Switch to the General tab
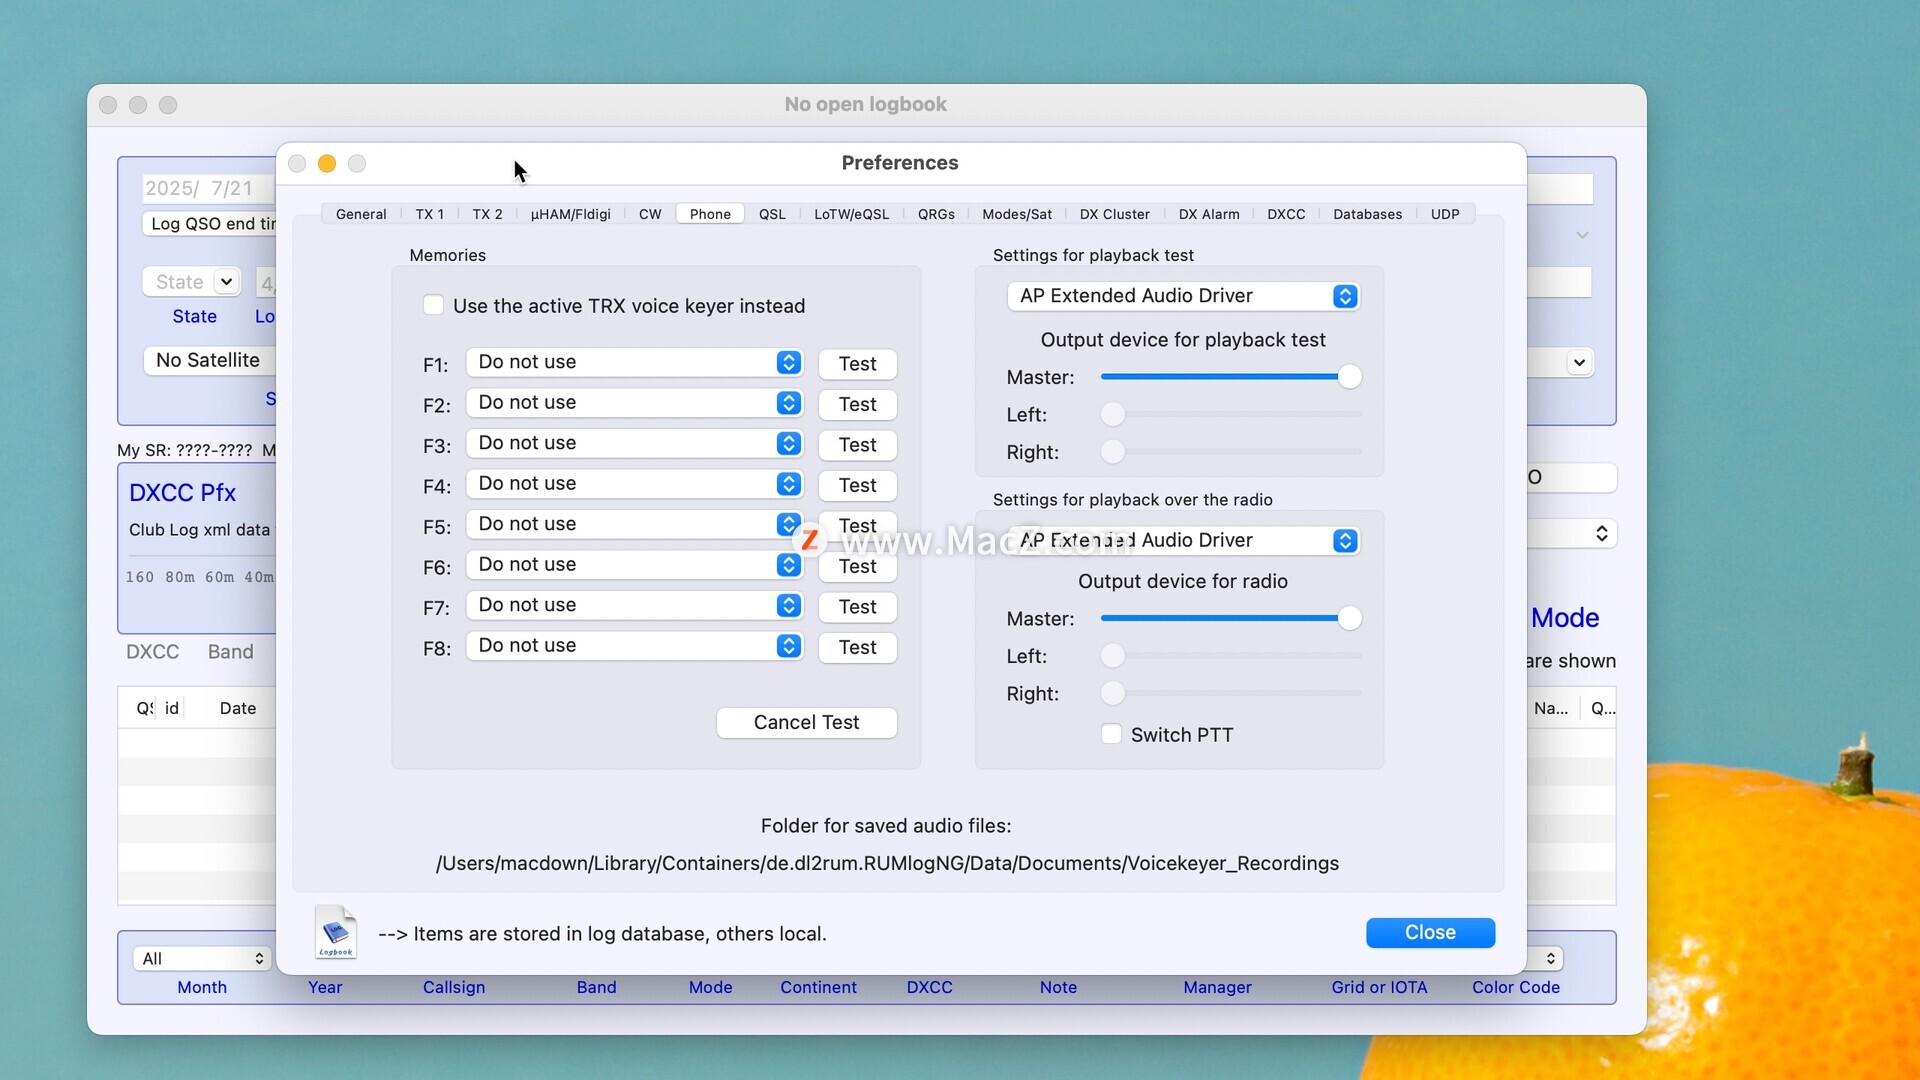Image resolution: width=1920 pixels, height=1080 pixels. pos(361,214)
